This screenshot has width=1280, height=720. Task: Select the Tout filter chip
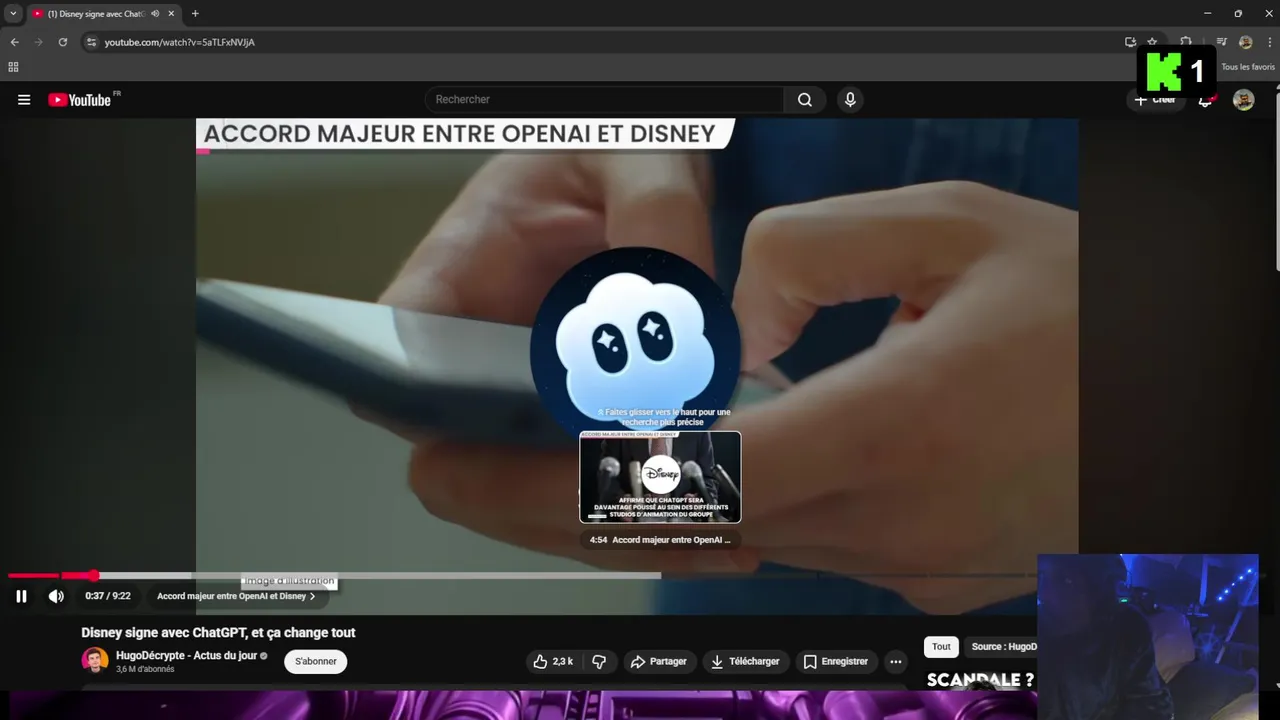coord(941,647)
